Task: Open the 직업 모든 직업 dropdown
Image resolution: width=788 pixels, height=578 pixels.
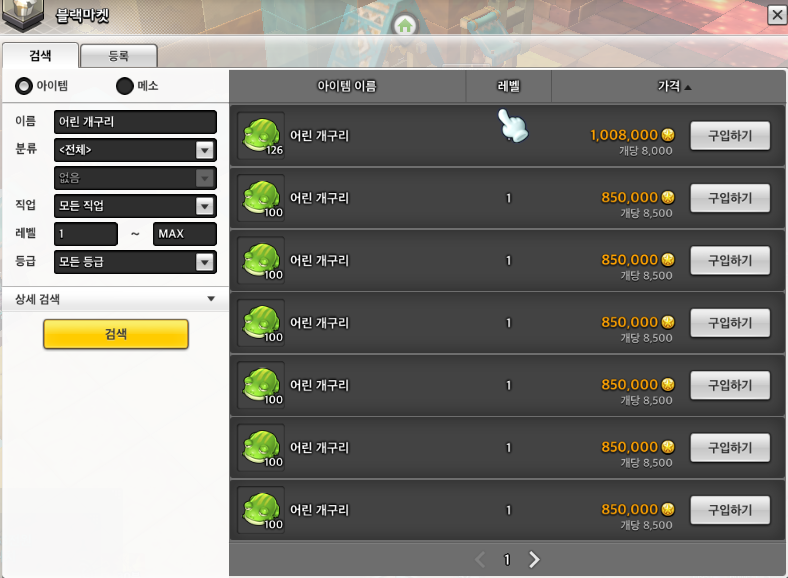Action: 135,206
